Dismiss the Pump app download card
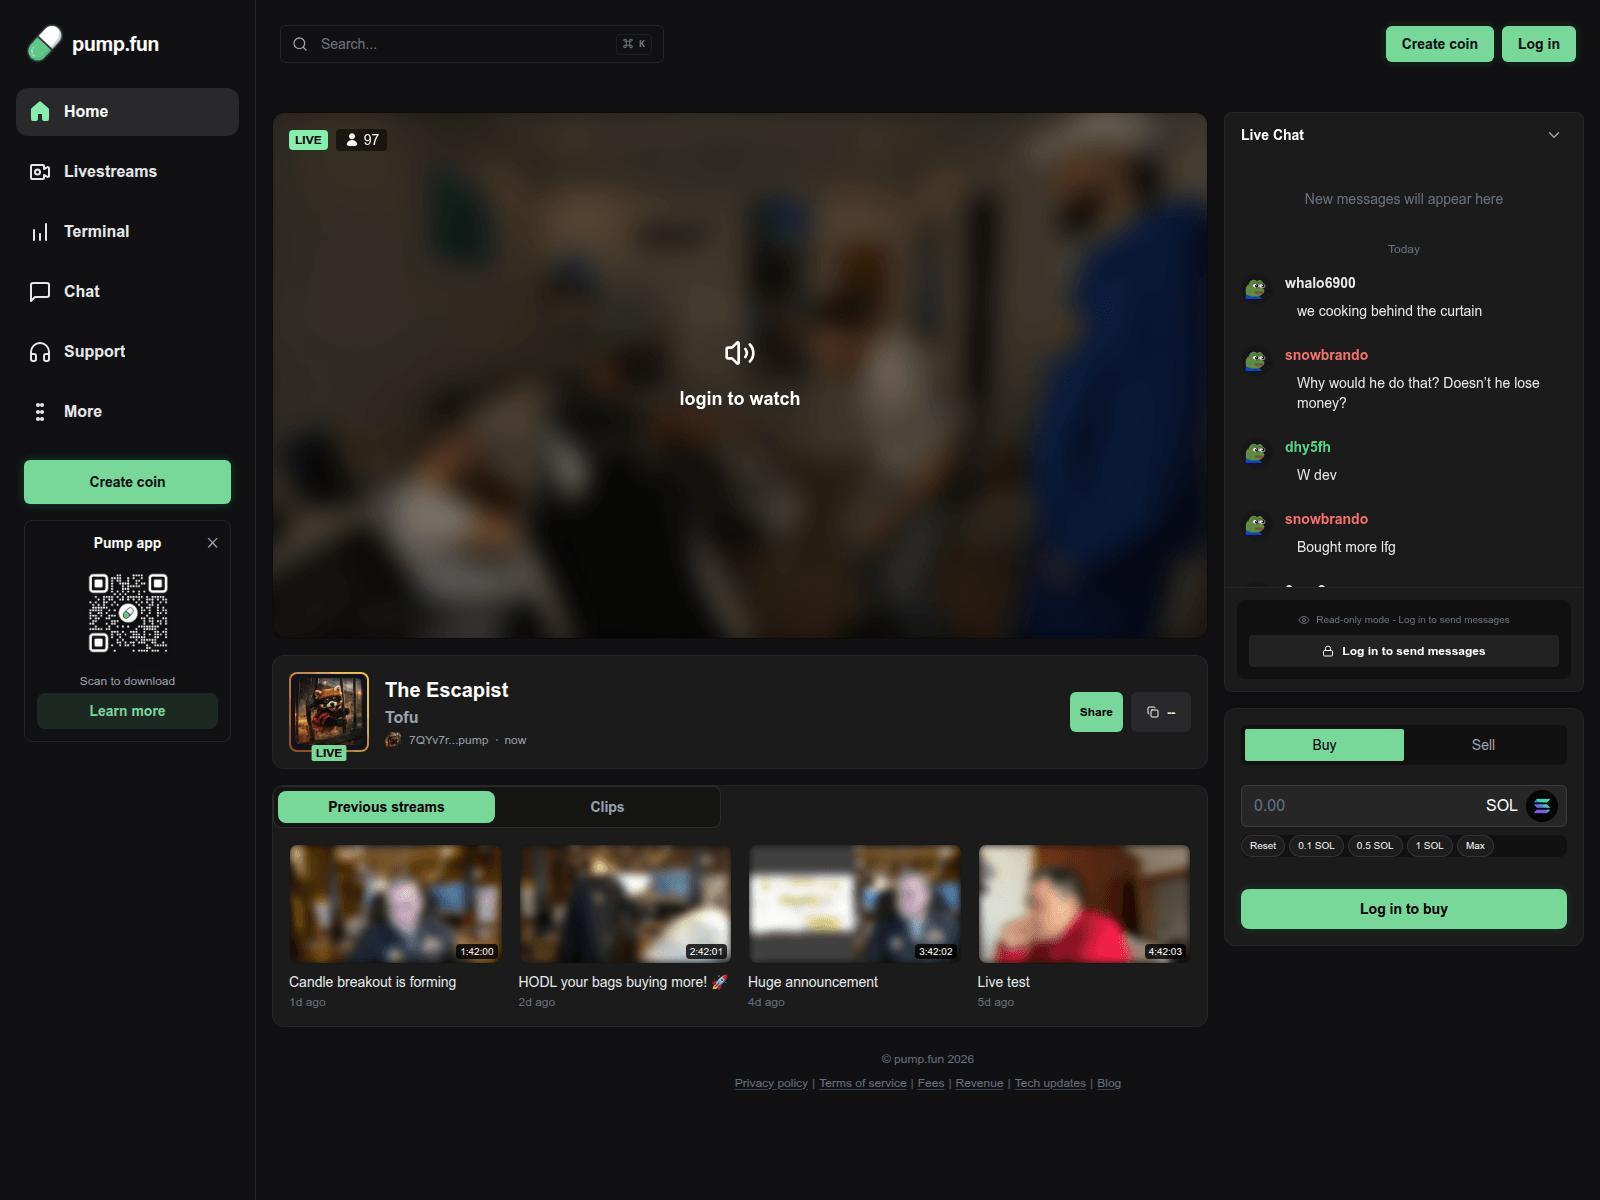 click(212, 543)
